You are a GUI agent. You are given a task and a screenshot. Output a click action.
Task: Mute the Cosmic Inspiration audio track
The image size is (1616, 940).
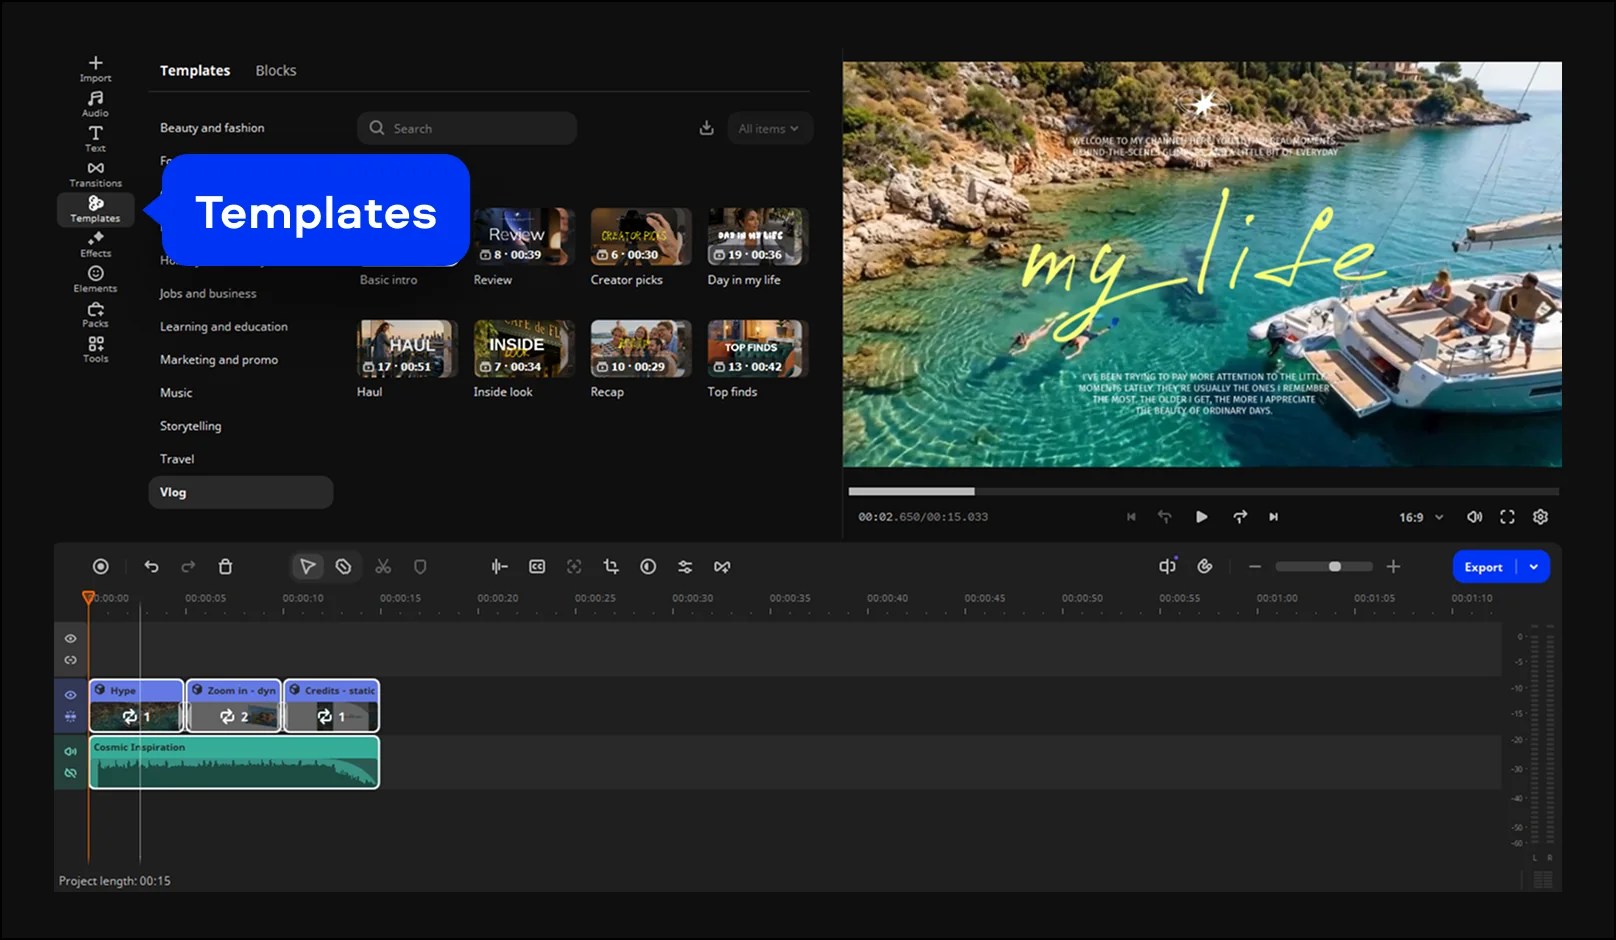[70, 751]
